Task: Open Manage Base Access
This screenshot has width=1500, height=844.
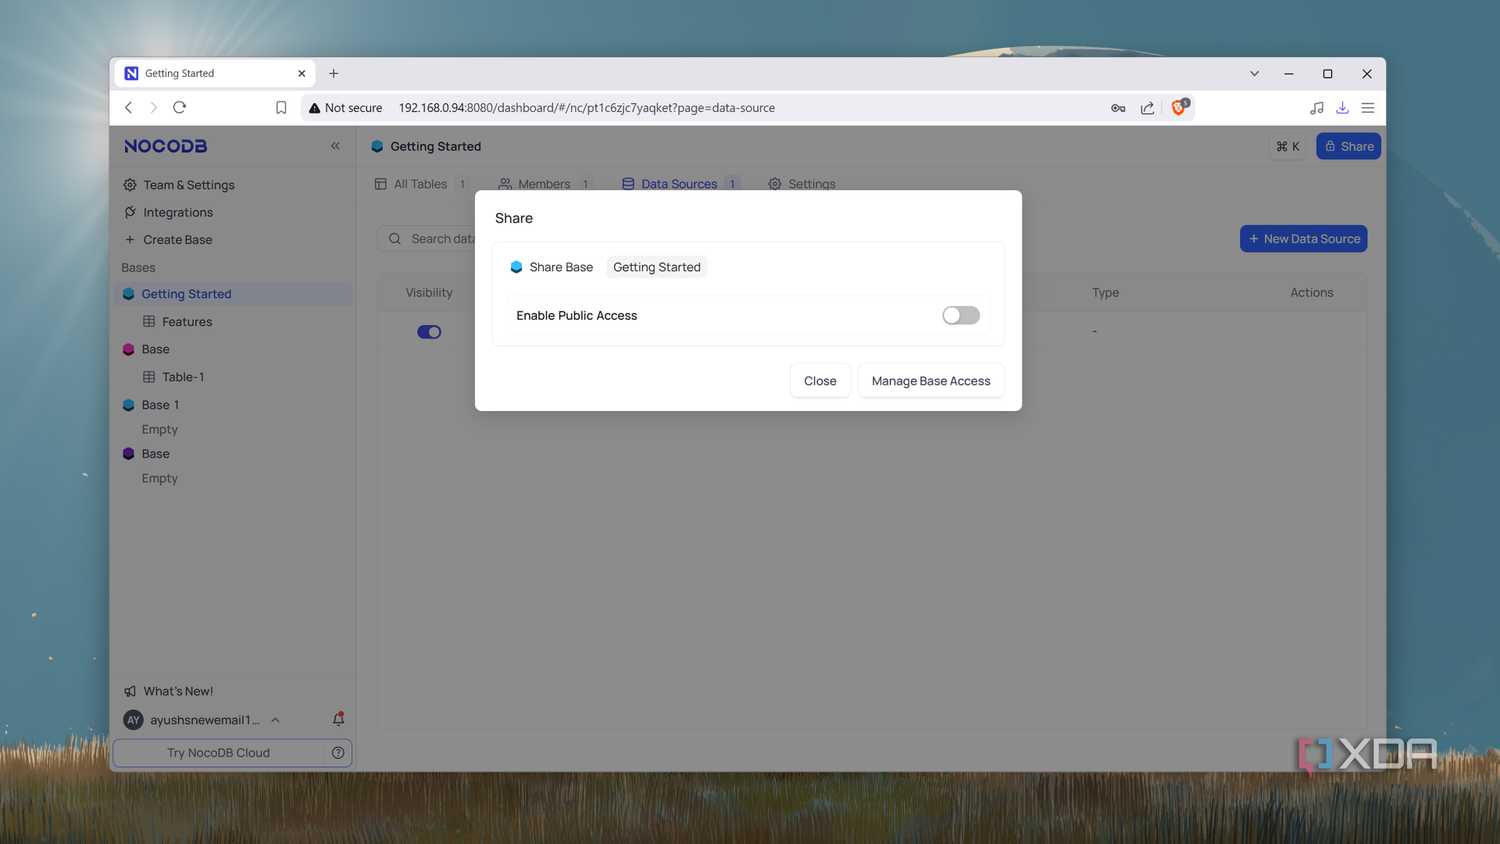Action: pos(931,381)
